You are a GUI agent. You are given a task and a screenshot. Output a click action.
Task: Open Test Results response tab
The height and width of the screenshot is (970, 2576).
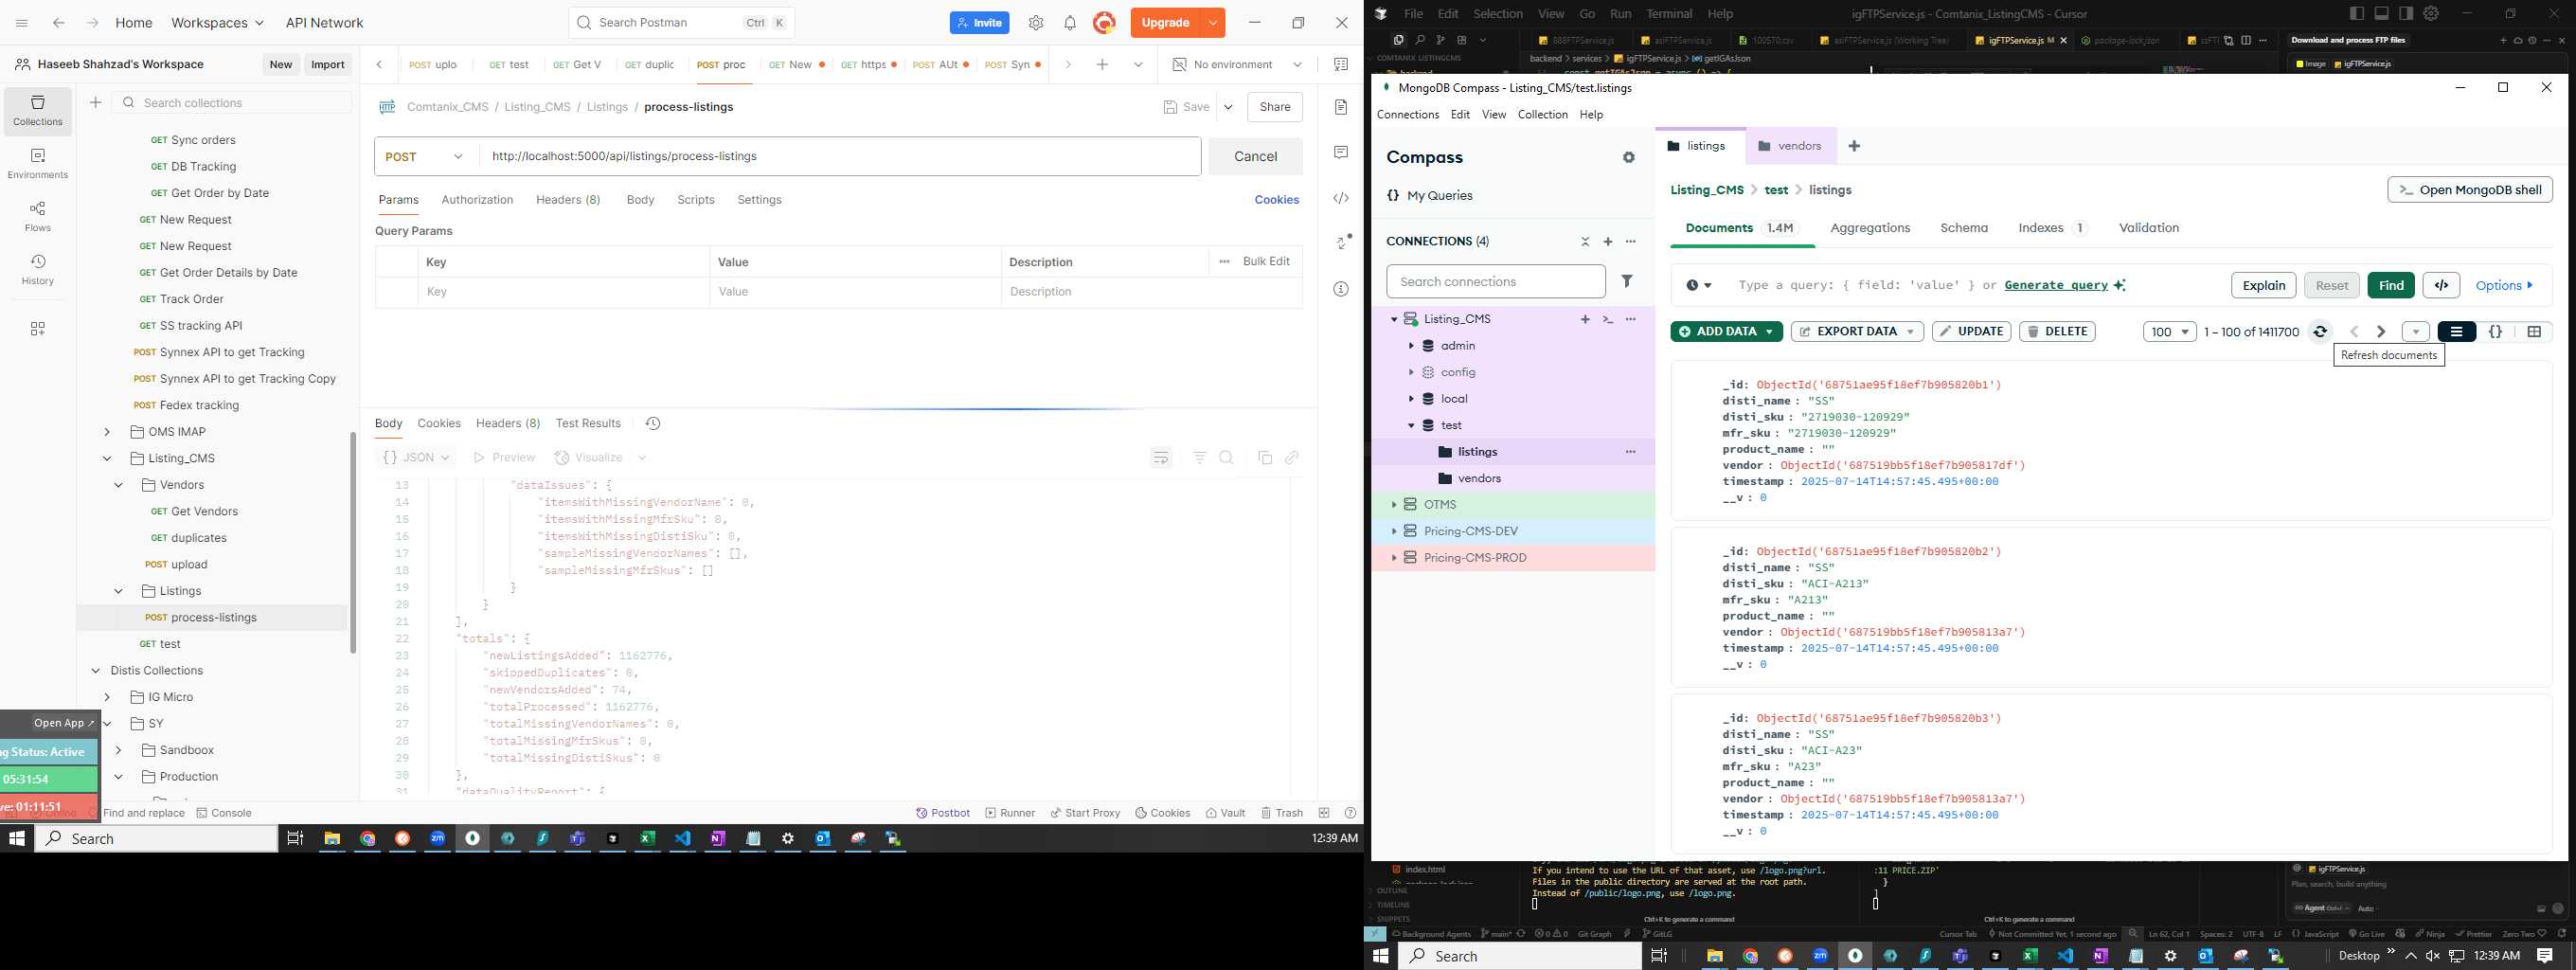coord(588,424)
